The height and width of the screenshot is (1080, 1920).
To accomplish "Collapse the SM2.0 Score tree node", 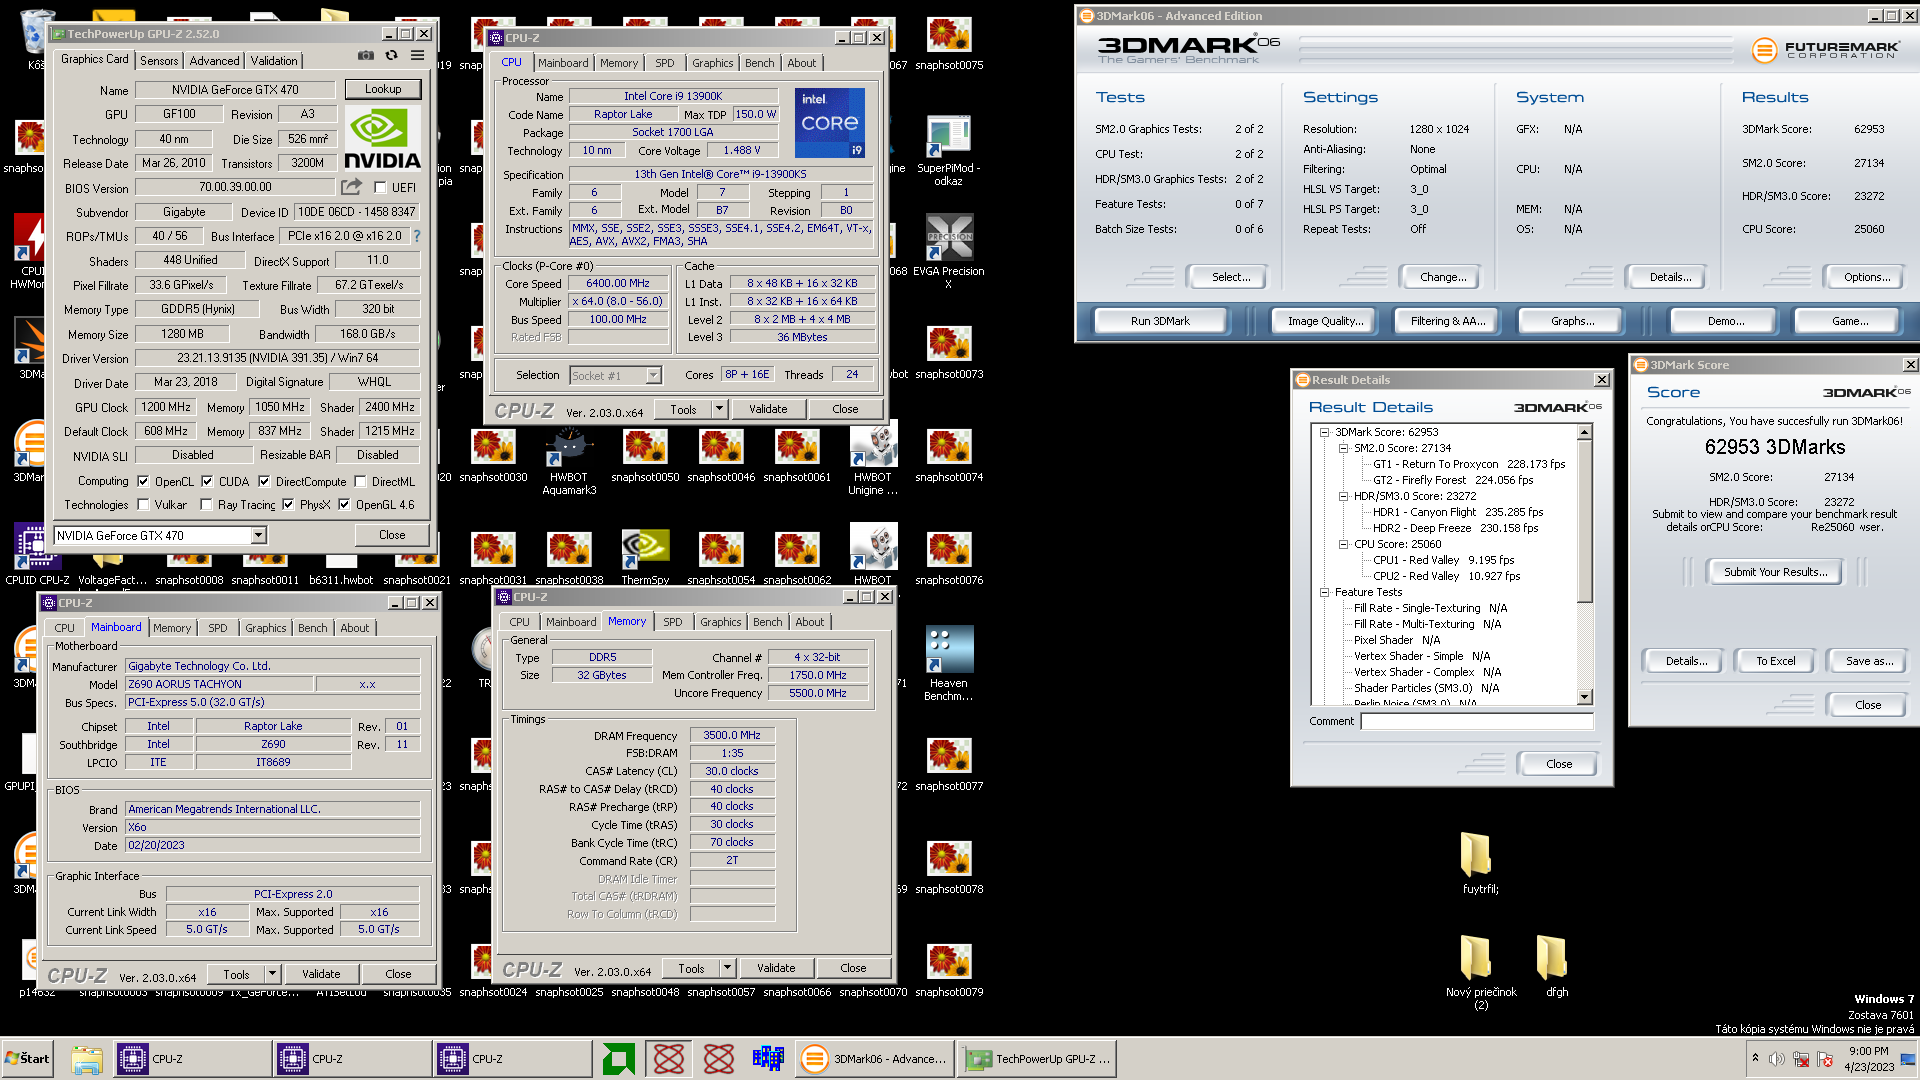I will tap(1344, 448).
